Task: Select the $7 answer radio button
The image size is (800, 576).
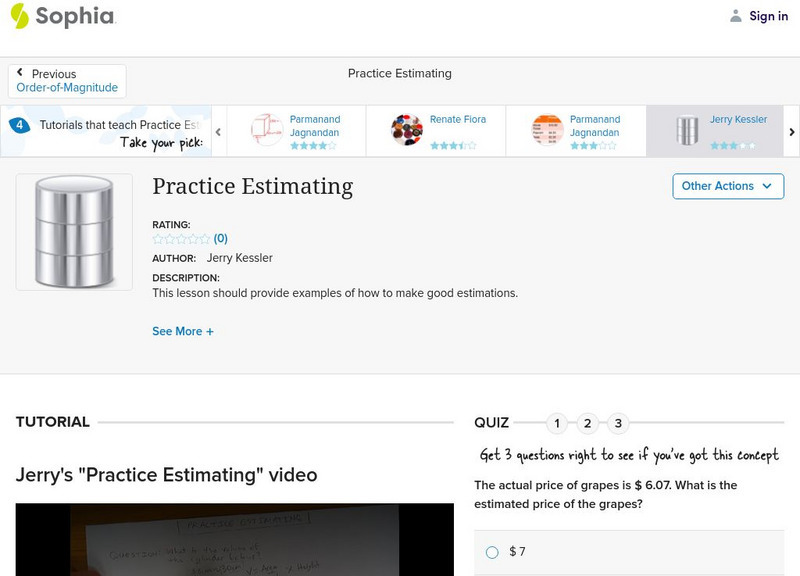Action: tap(491, 552)
